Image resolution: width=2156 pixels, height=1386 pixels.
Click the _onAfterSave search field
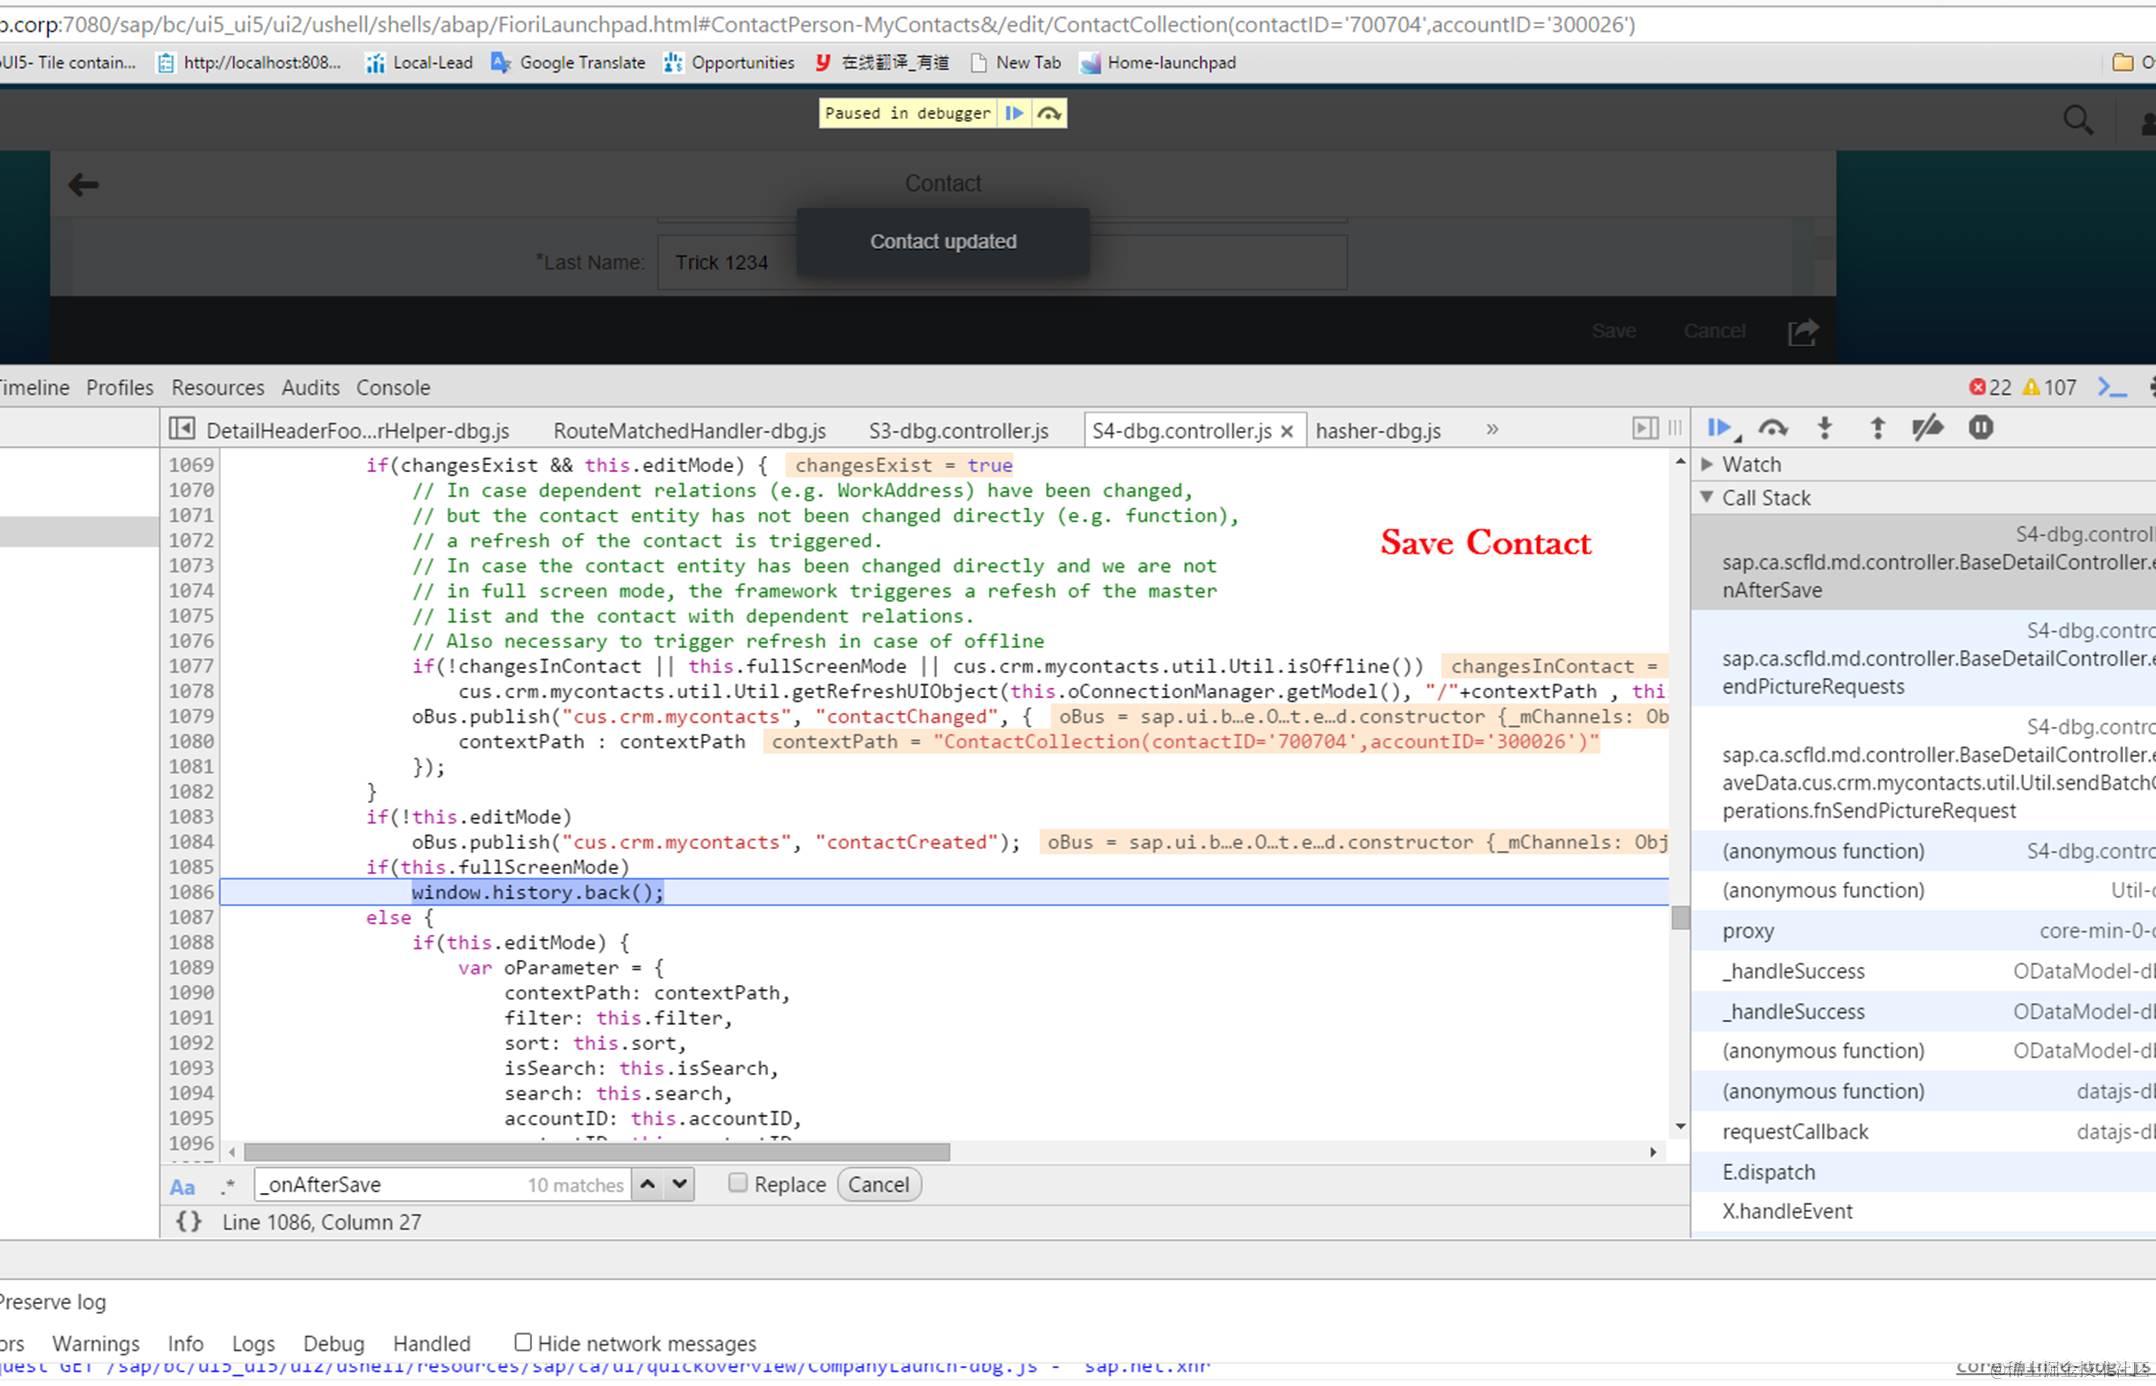[390, 1185]
